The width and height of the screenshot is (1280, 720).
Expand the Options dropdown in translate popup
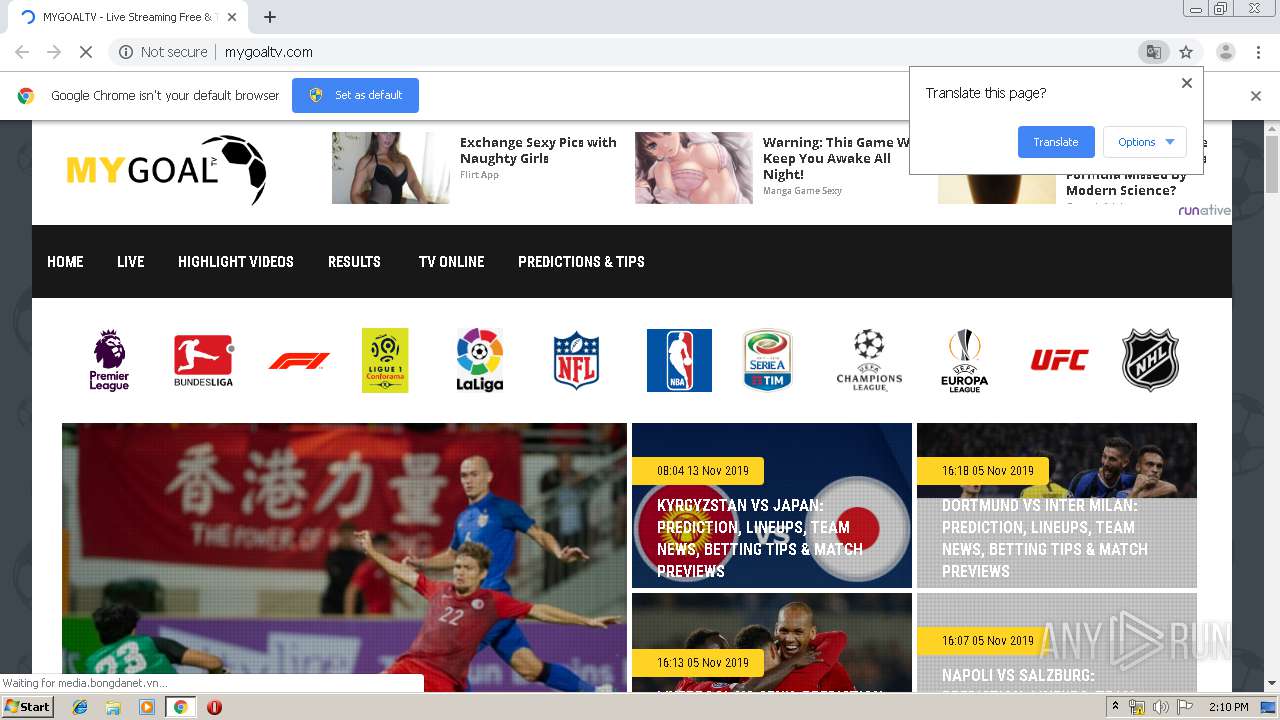pos(1145,142)
